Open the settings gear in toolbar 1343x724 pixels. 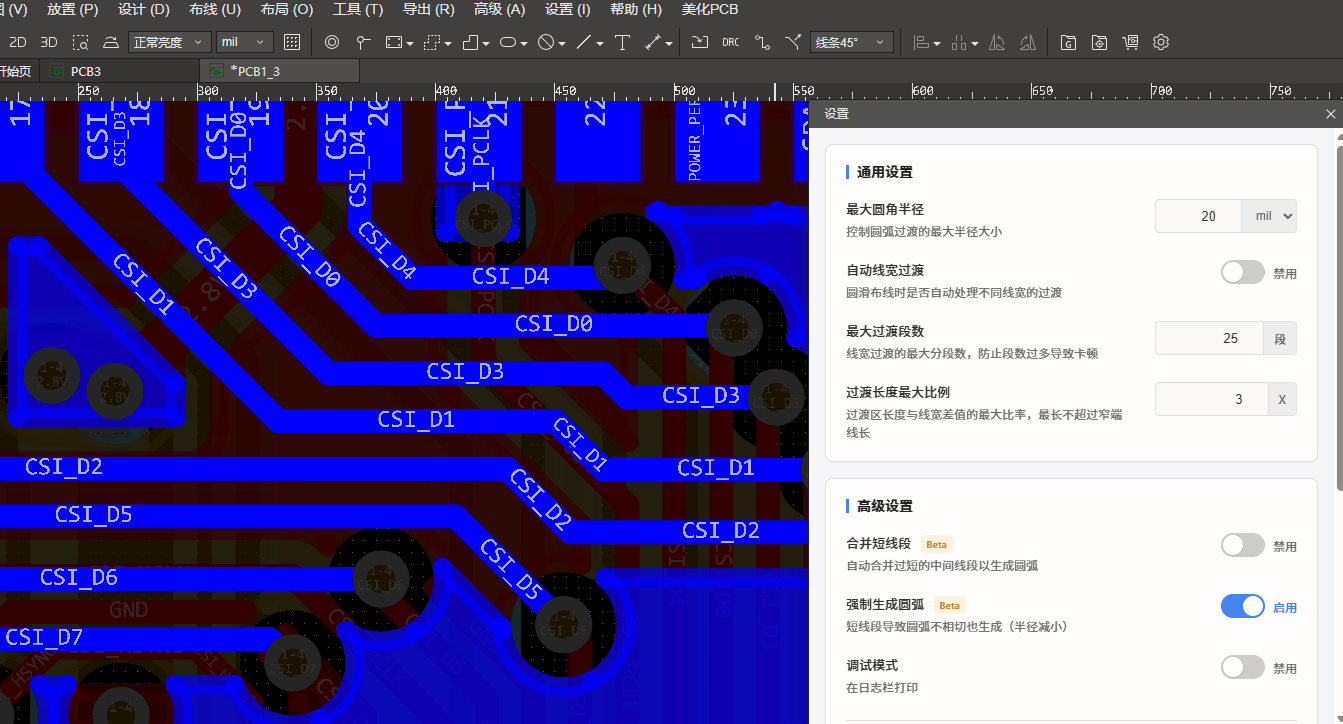[x=1161, y=42]
